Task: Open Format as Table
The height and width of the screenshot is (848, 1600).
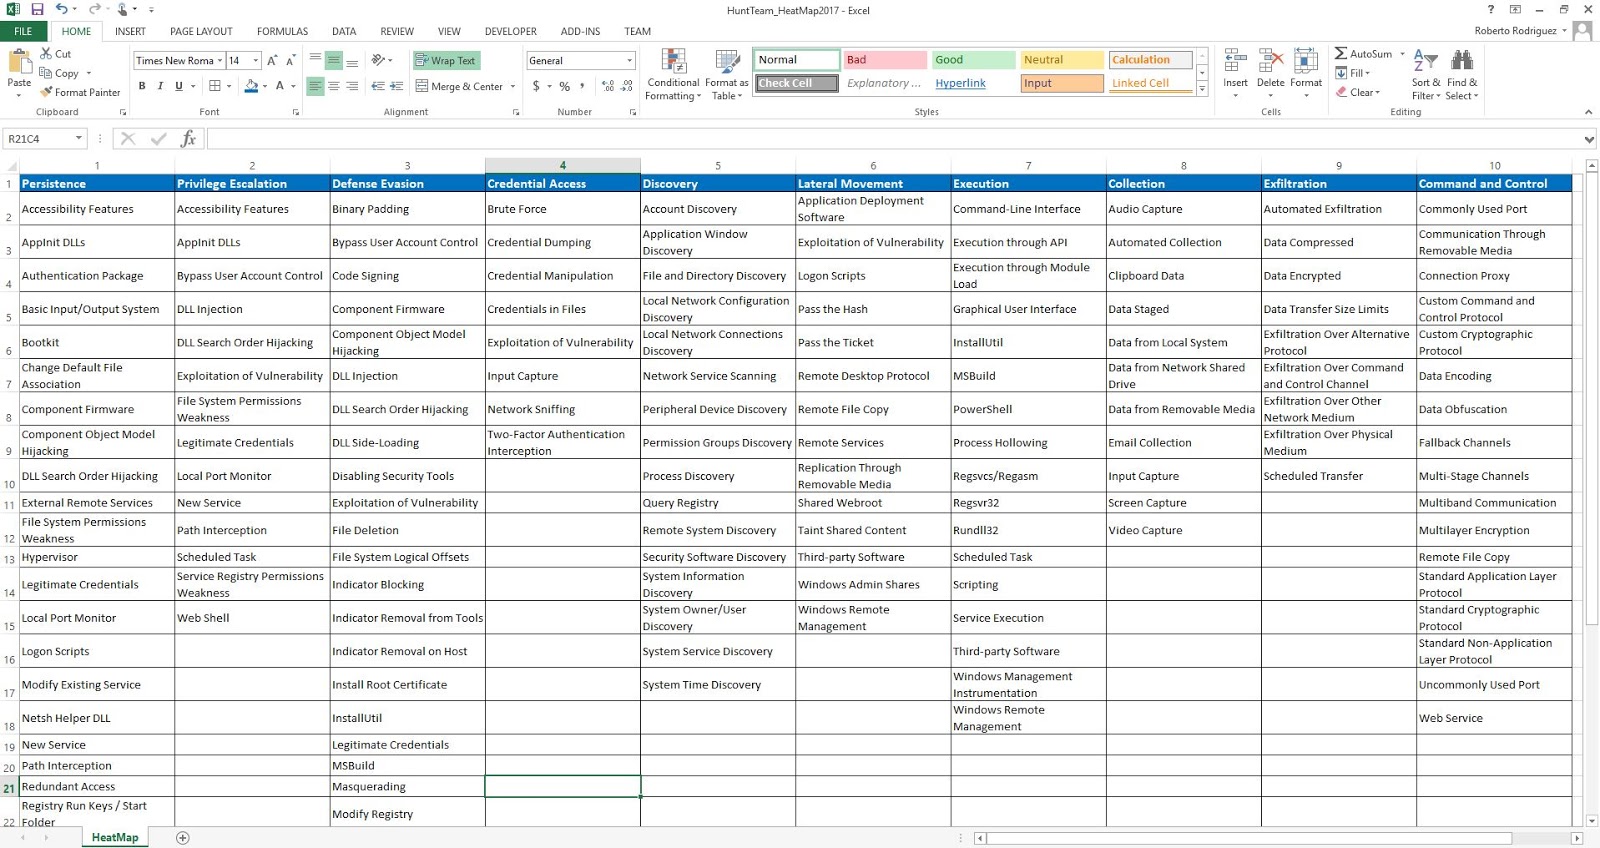Action: tap(726, 74)
